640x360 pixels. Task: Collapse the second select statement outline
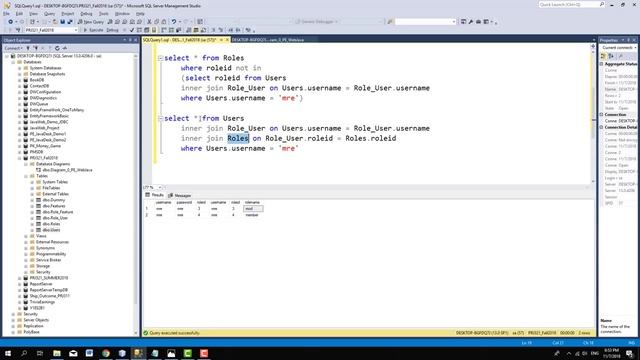pyautogui.click(x=160, y=118)
